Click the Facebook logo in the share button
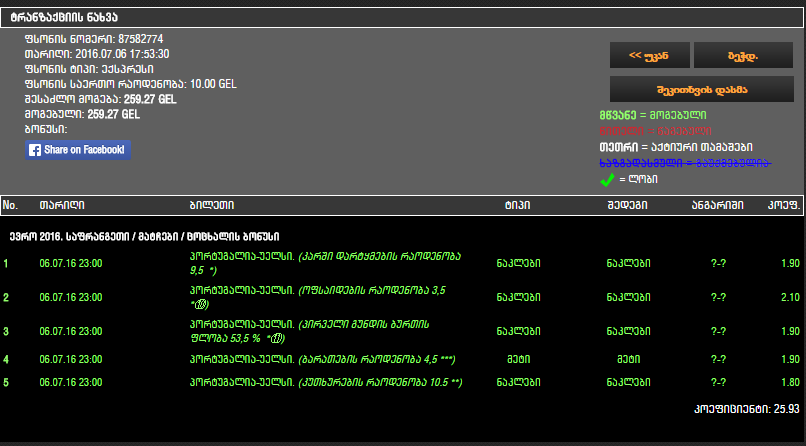This screenshot has width=806, height=446. tap(35, 150)
